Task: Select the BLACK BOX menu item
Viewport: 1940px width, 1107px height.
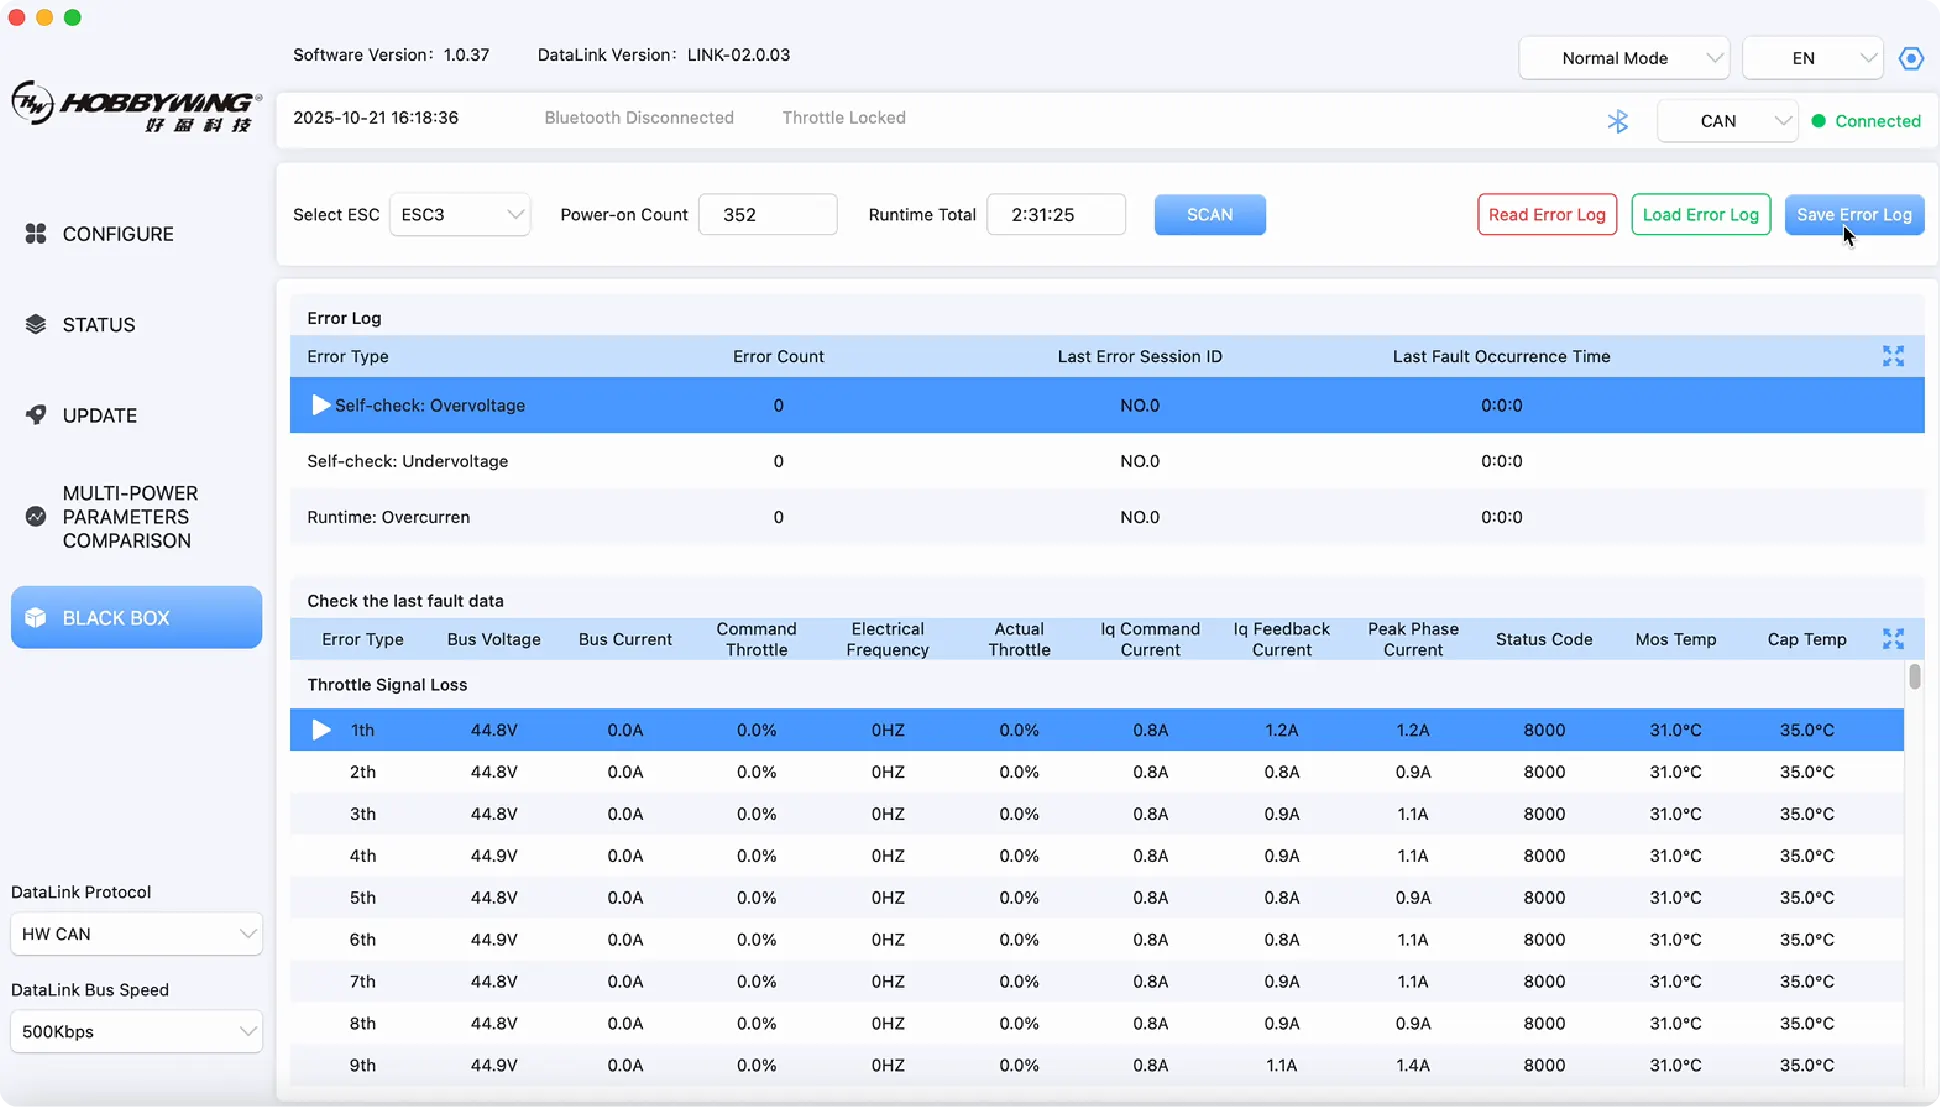Action: point(136,618)
